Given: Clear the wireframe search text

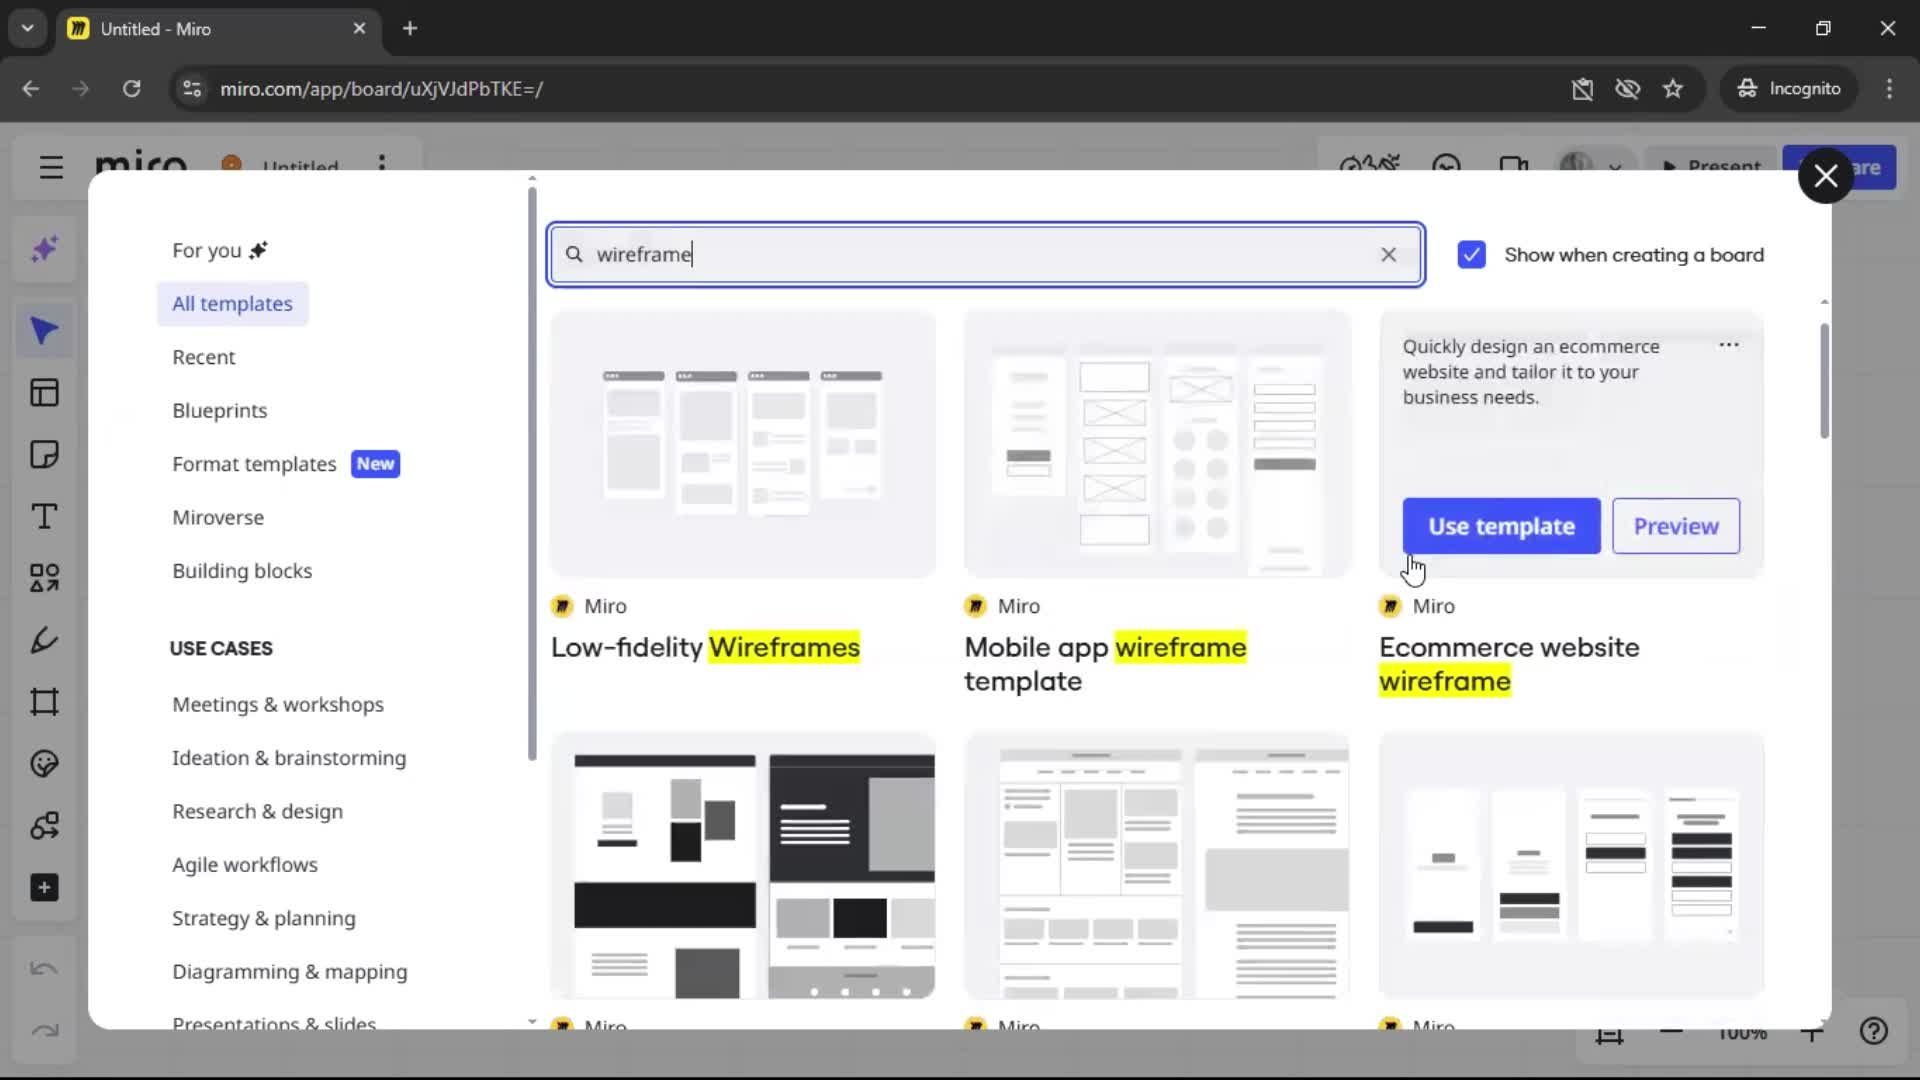Looking at the screenshot, I should tap(1388, 255).
